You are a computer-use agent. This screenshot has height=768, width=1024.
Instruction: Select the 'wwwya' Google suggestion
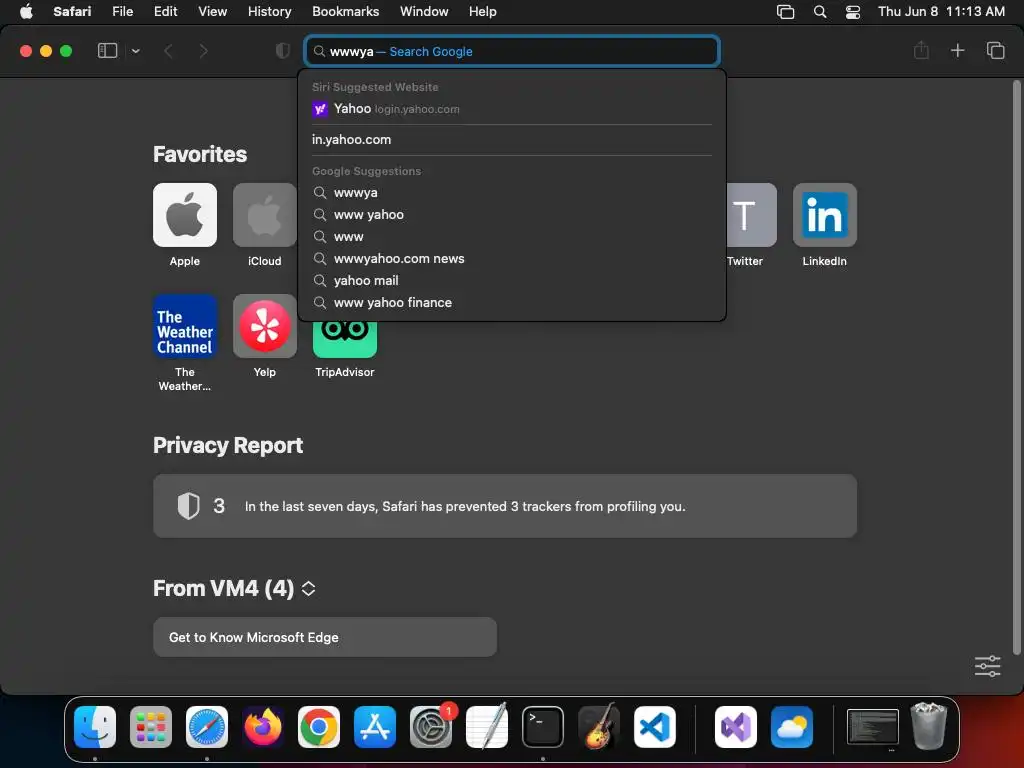512,193
